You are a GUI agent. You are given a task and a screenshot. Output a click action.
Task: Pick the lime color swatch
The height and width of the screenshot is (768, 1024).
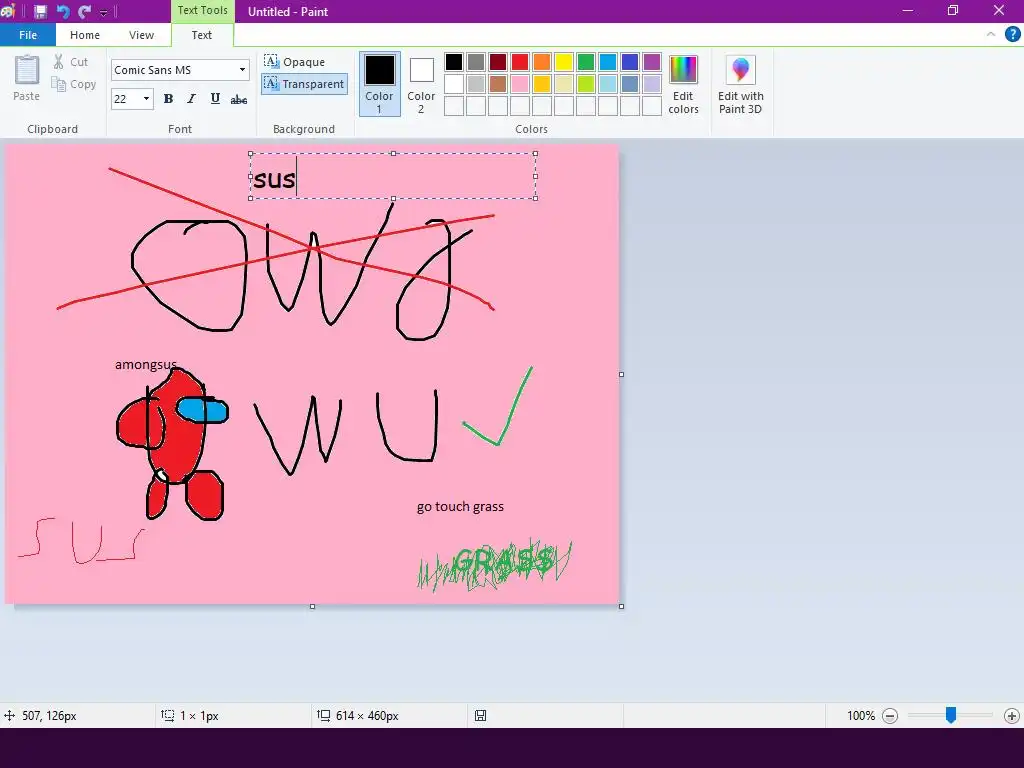pyautogui.click(x=586, y=84)
